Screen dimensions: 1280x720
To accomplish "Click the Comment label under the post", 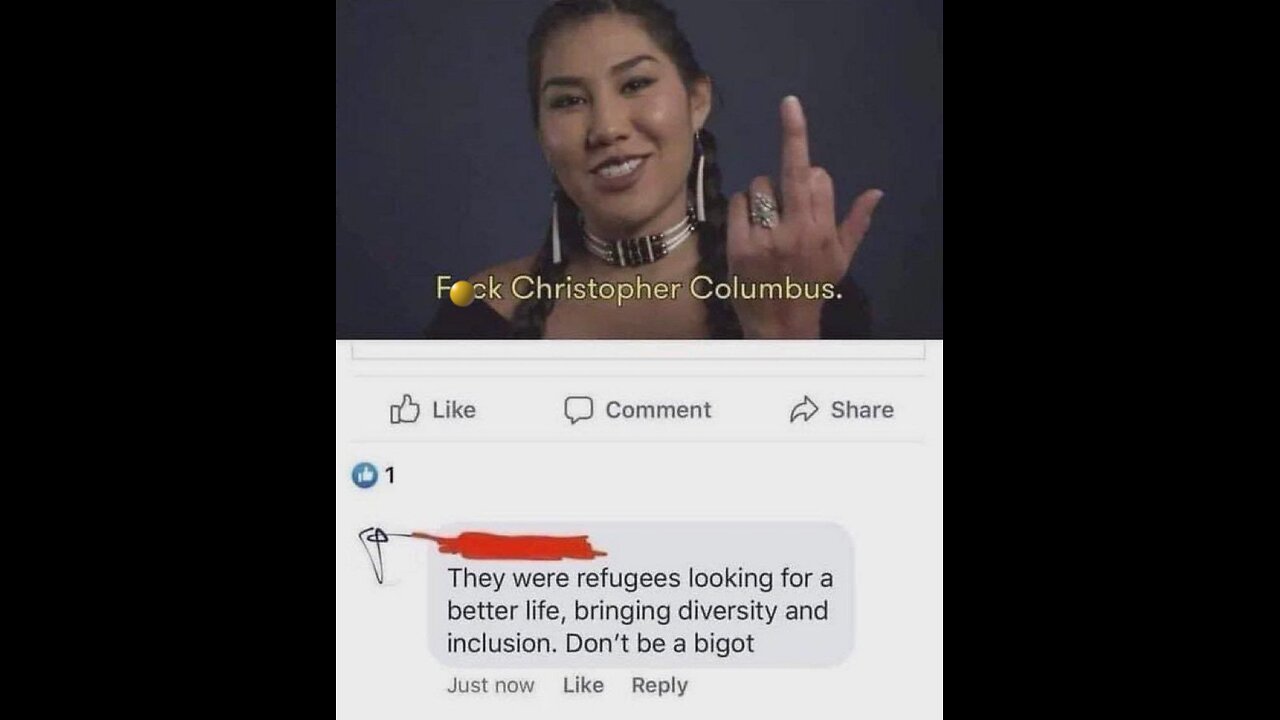I will 658,410.
